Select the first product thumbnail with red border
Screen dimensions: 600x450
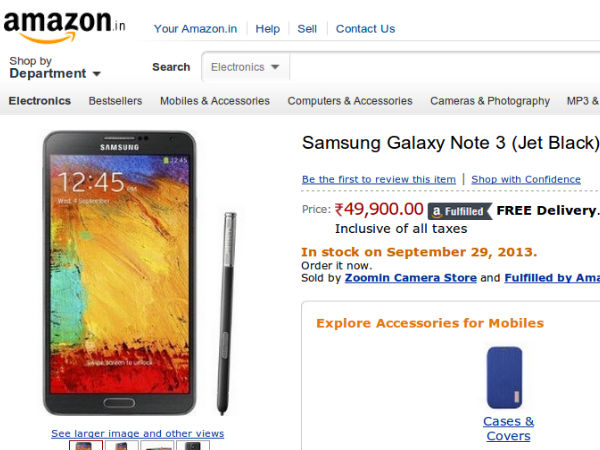point(85,445)
